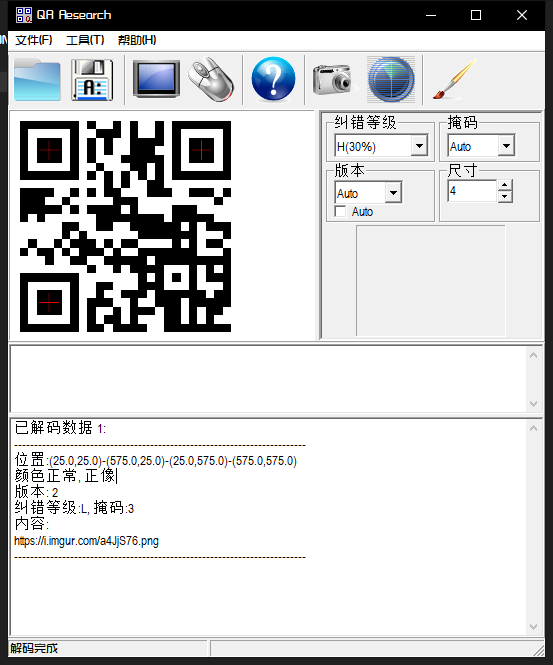Open file with the folder icon
Viewport: 553px width, 665px height.
tap(37, 80)
